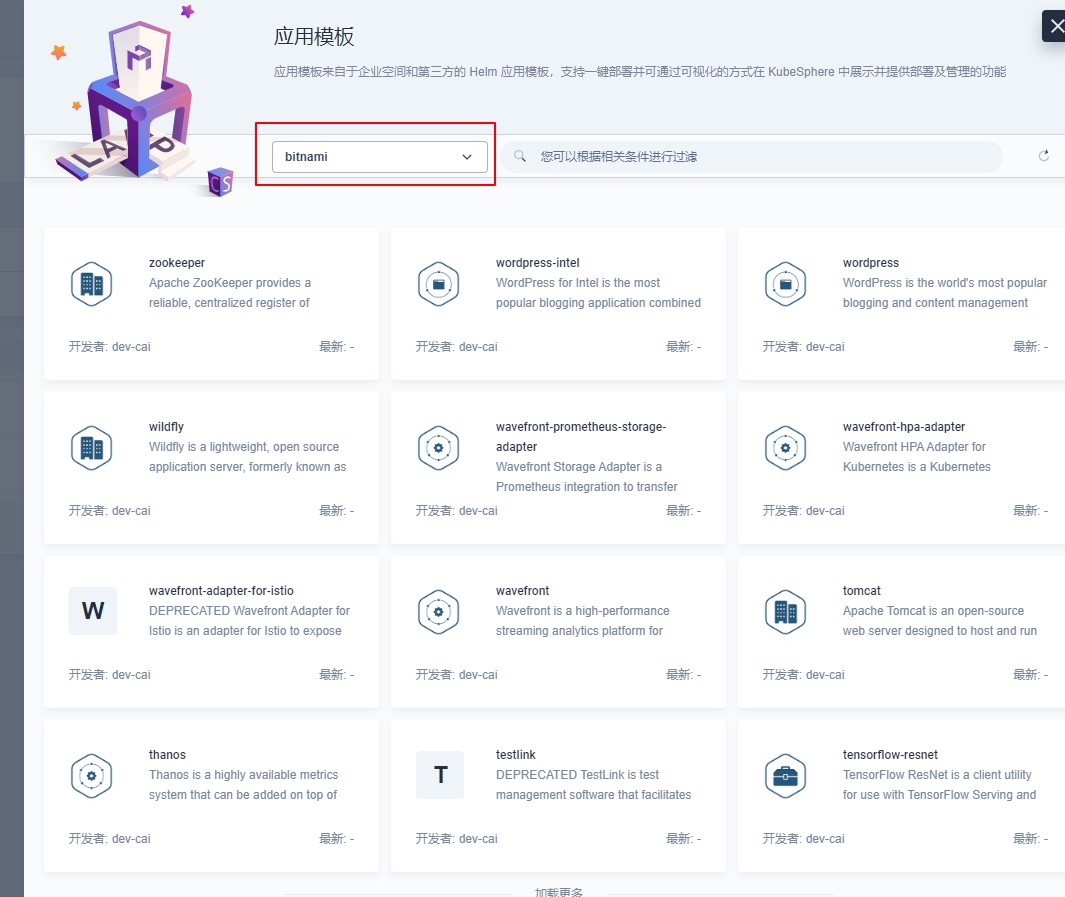Click the 应用模板 heading
The height and width of the screenshot is (897, 1065).
pyautogui.click(x=314, y=37)
